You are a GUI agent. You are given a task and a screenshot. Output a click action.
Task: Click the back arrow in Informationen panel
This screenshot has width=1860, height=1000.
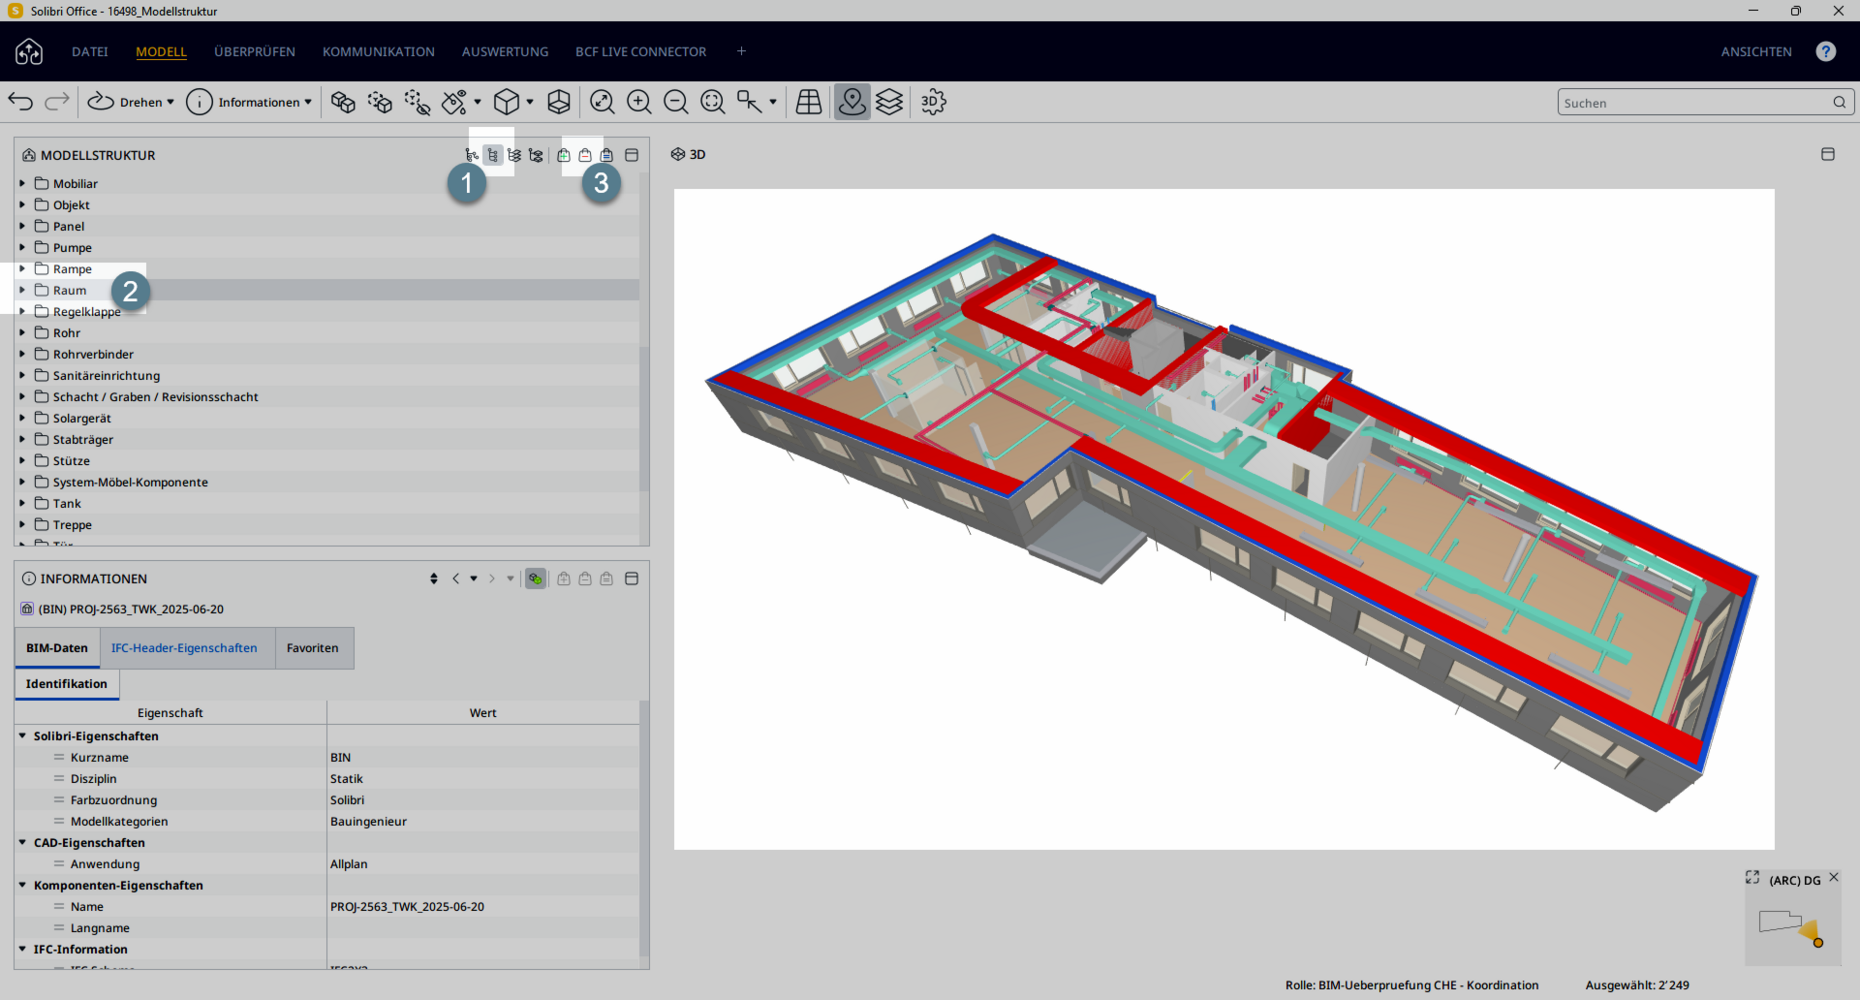click(x=456, y=579)
